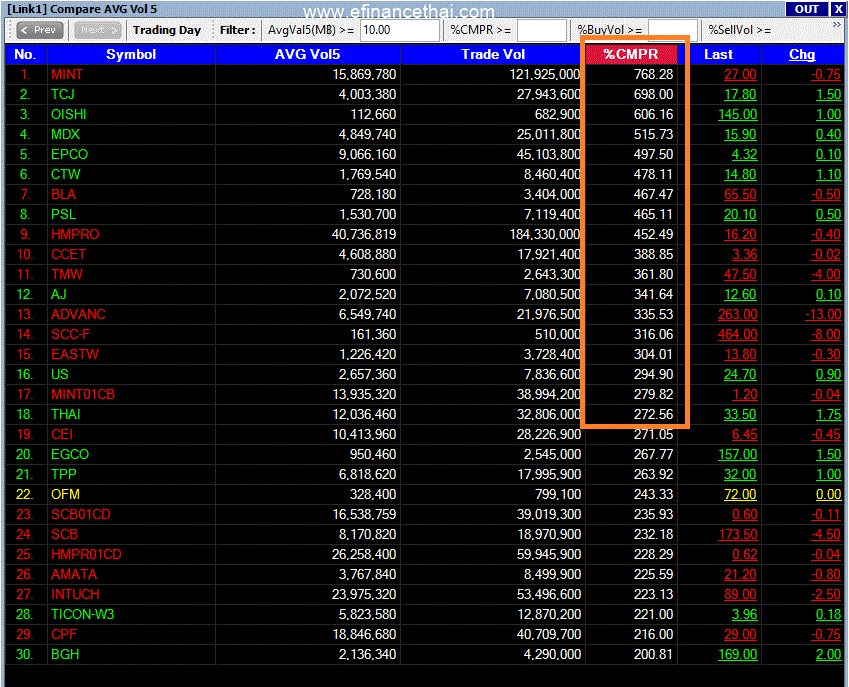Select the TICON-W3 symbol

(83, 615)
